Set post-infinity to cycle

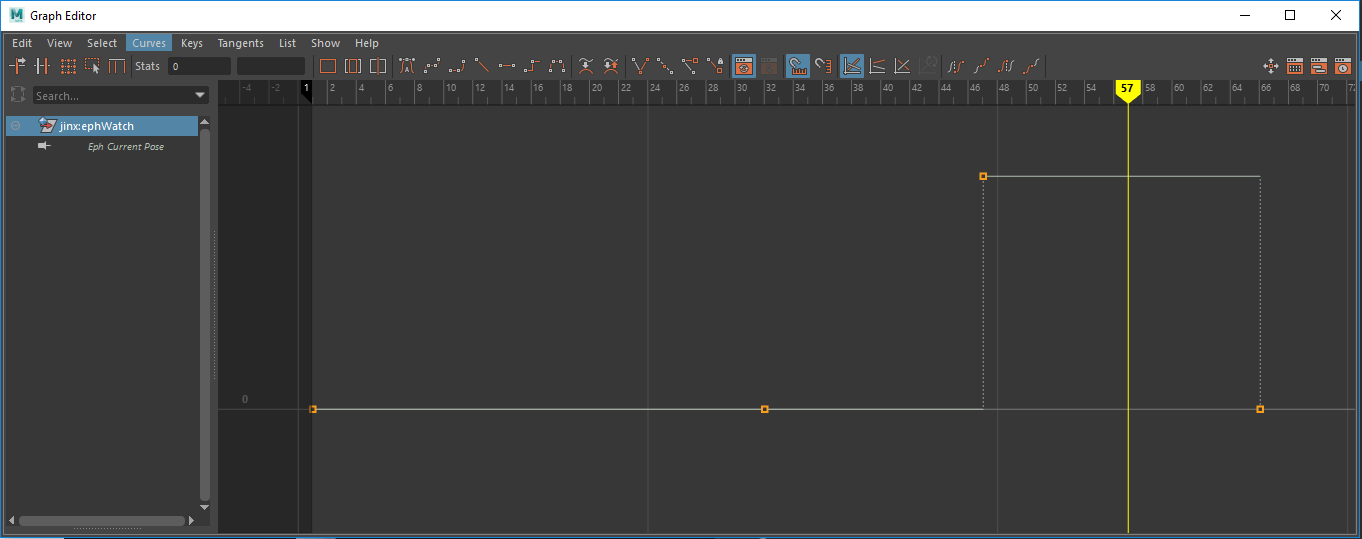[x=1006, y=66]
